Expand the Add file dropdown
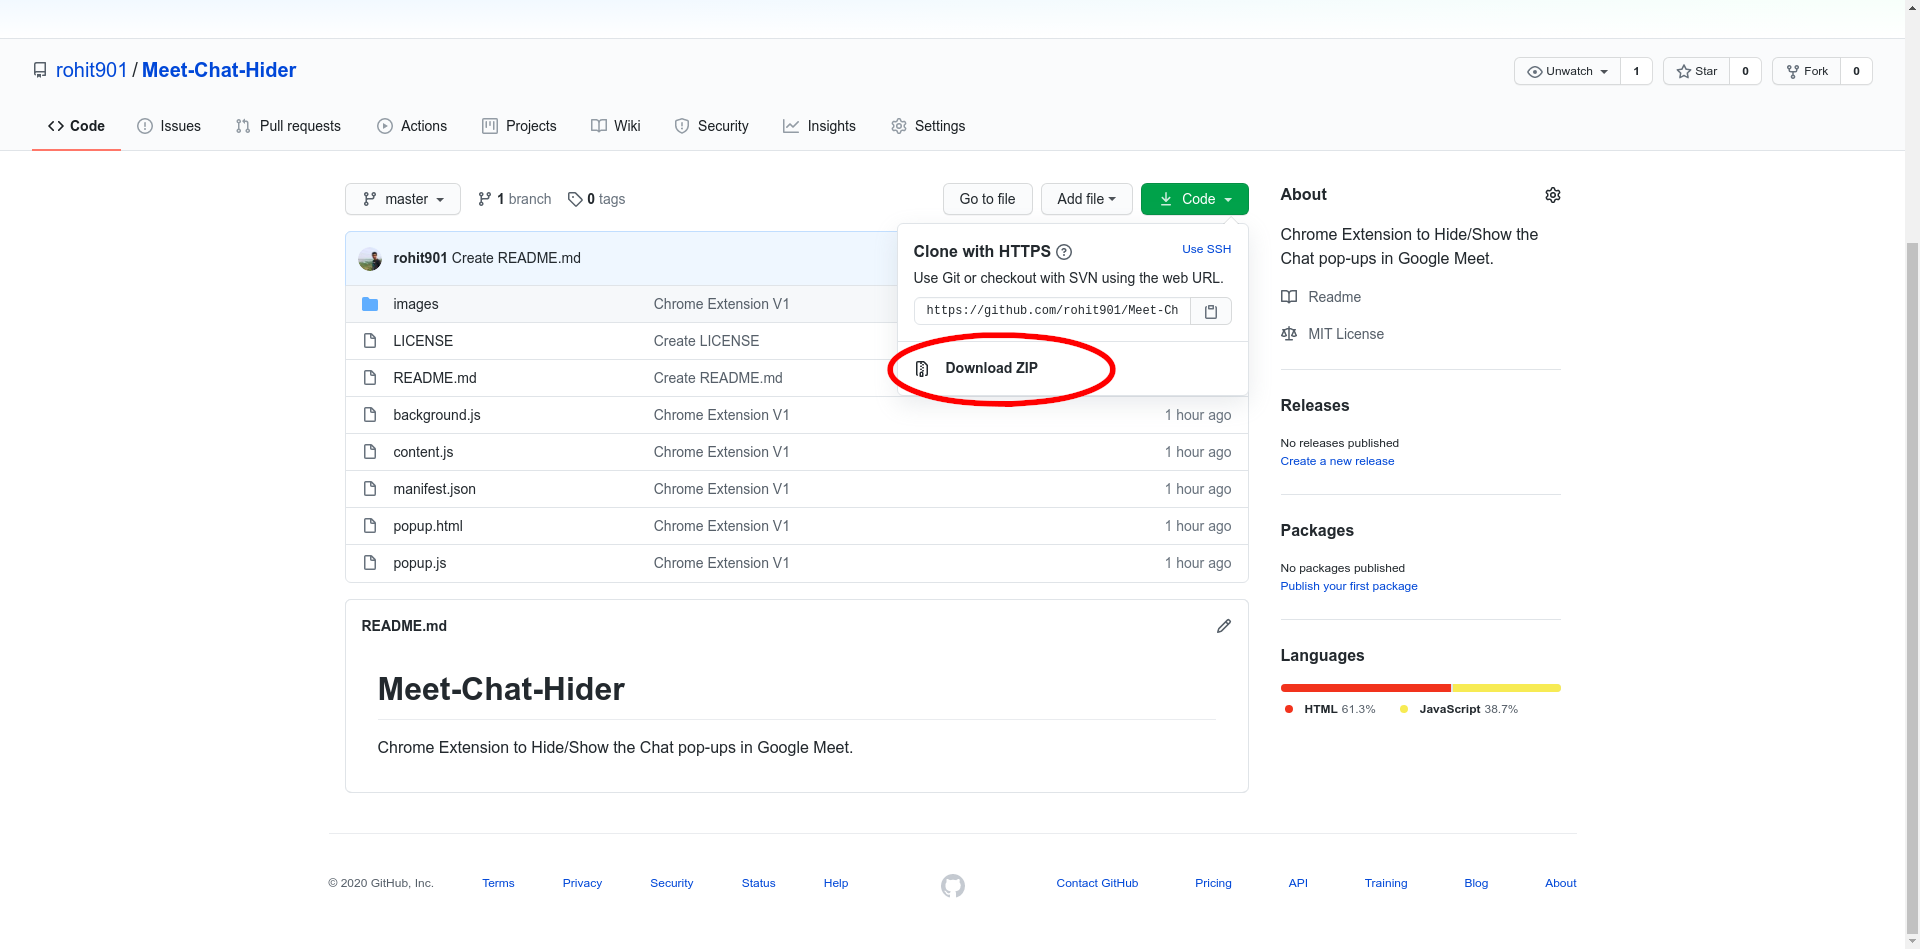This screenshot has width=1920, height=949. click(1086, 199)
